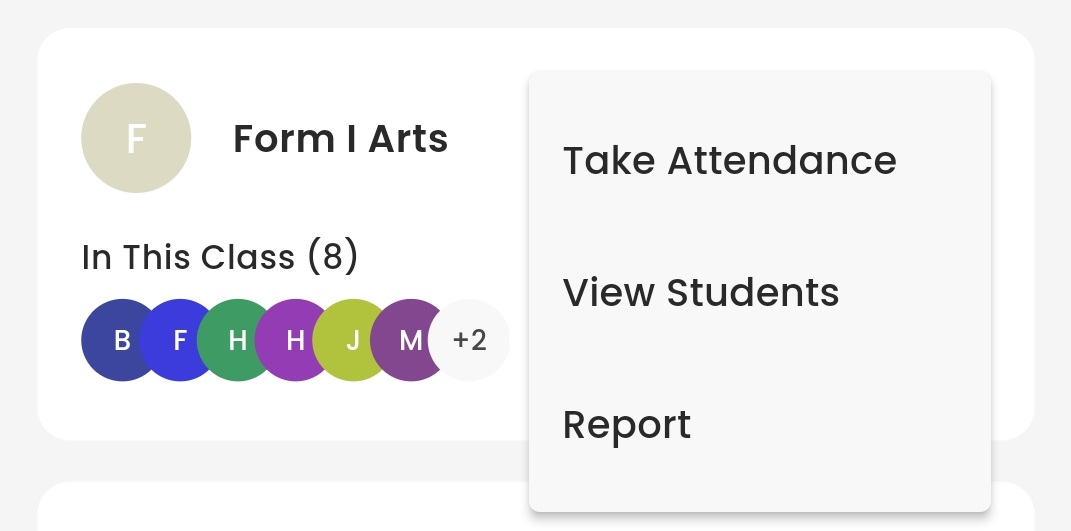Click empty white space under student avatars
The image size is (1071, 531).
(x=280, y=410)
